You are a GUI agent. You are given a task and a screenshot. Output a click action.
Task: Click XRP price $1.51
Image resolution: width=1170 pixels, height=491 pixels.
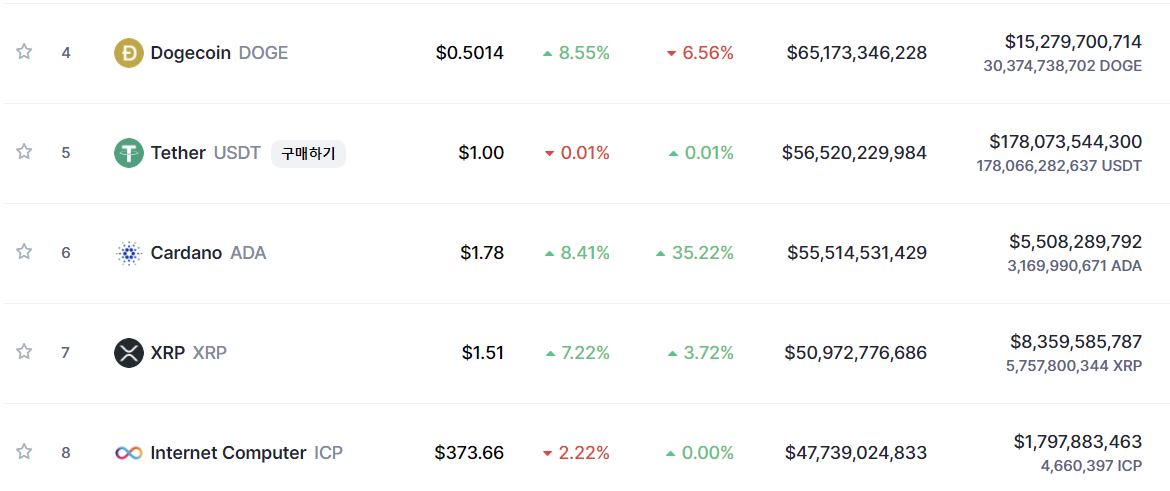coord(482,353)
